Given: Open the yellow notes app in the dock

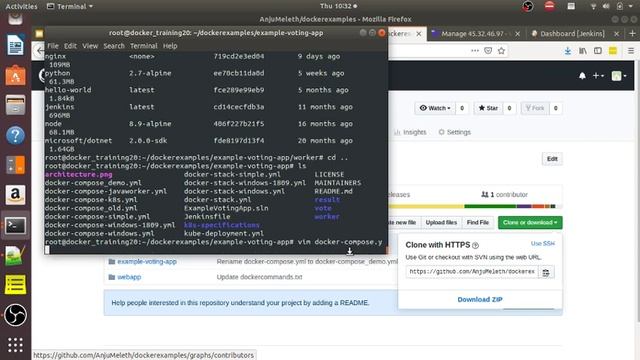Looking at the screenshot, I should (16, 284).
